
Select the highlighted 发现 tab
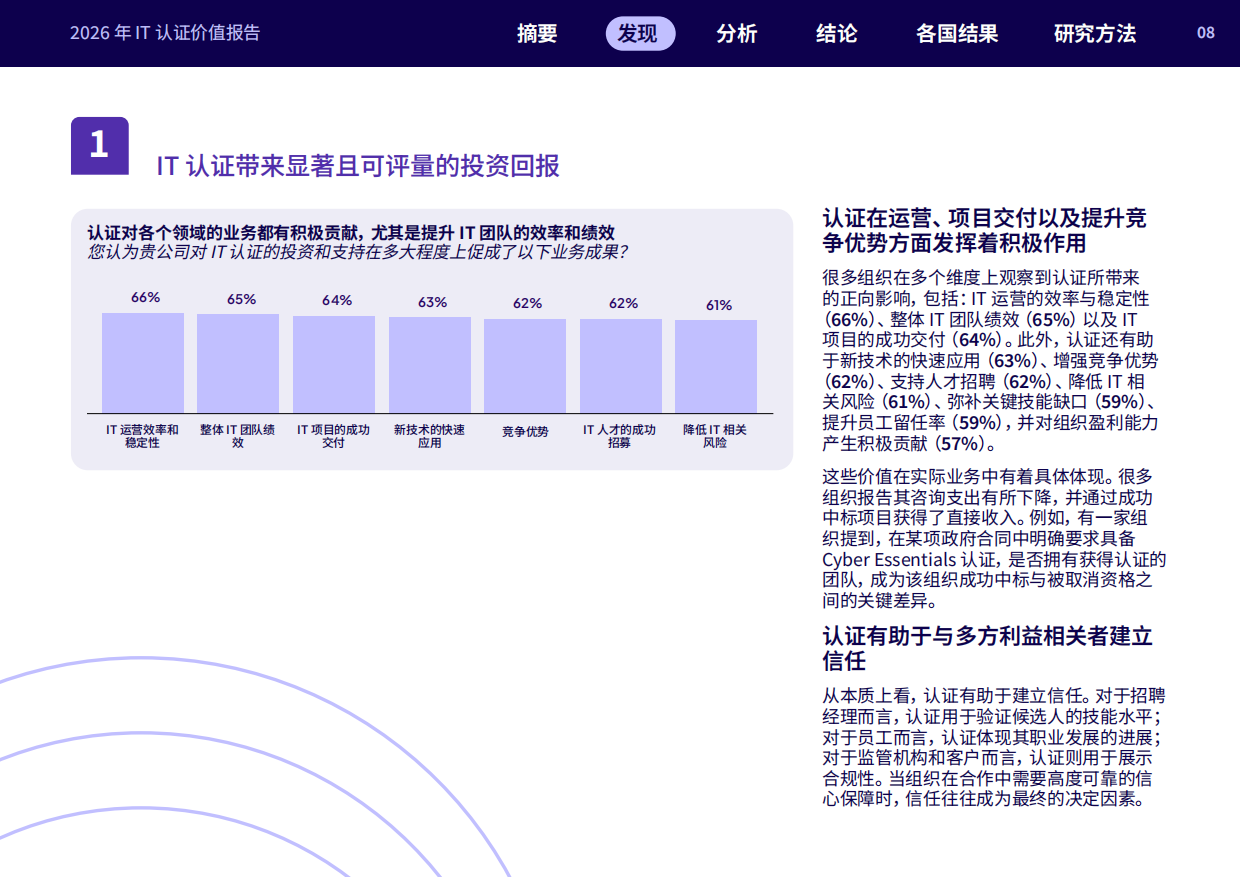pos(640,33)
